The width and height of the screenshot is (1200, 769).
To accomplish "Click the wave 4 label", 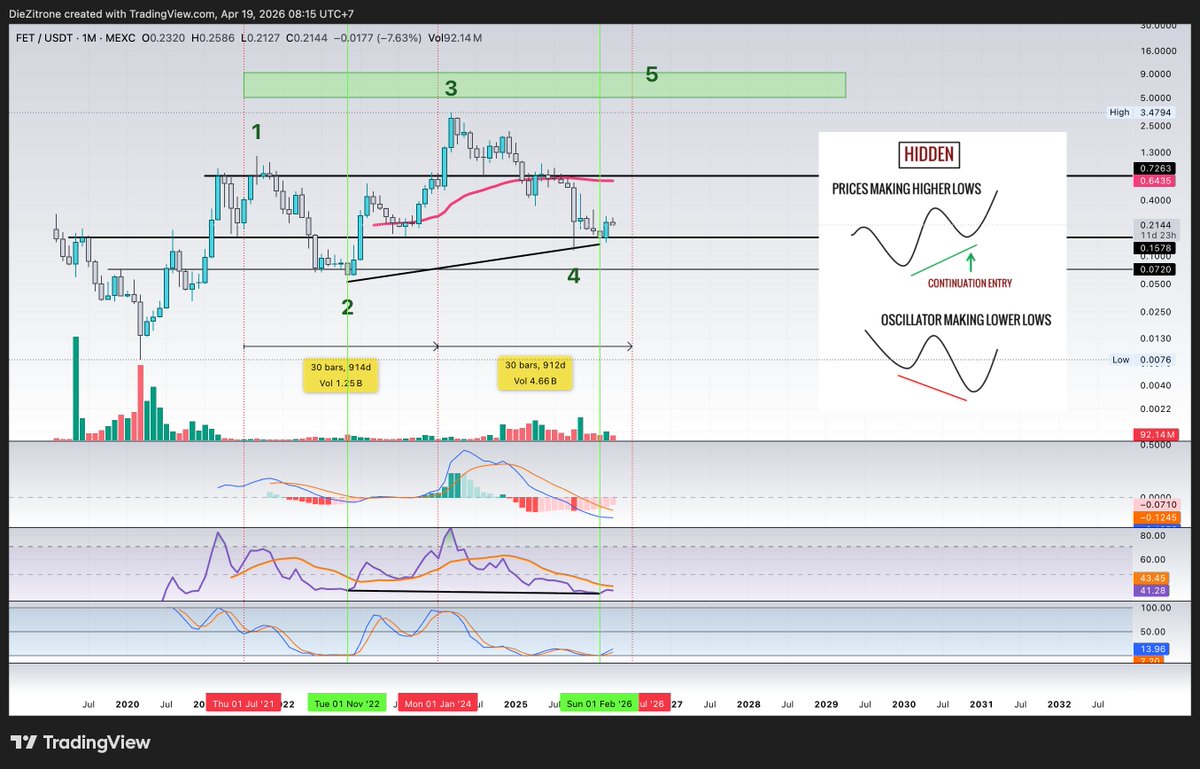I will (x=573, y=275).
